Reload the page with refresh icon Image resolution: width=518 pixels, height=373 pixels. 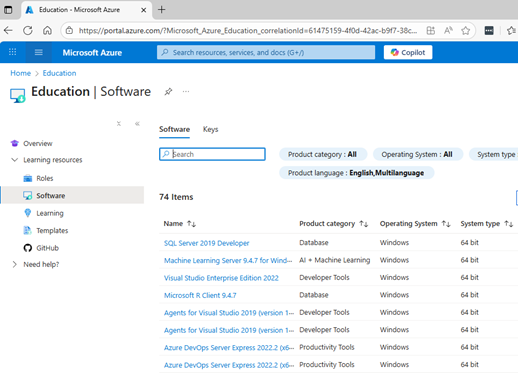[28, 31]
